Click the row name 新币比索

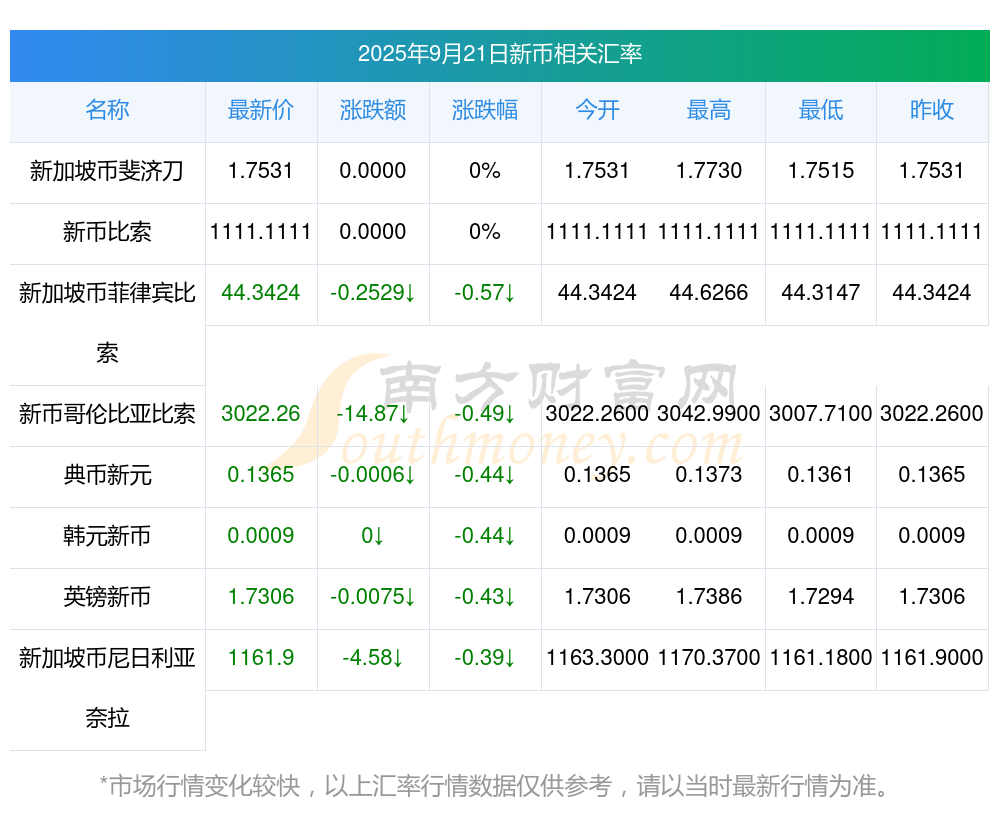[x=107, y=232]
